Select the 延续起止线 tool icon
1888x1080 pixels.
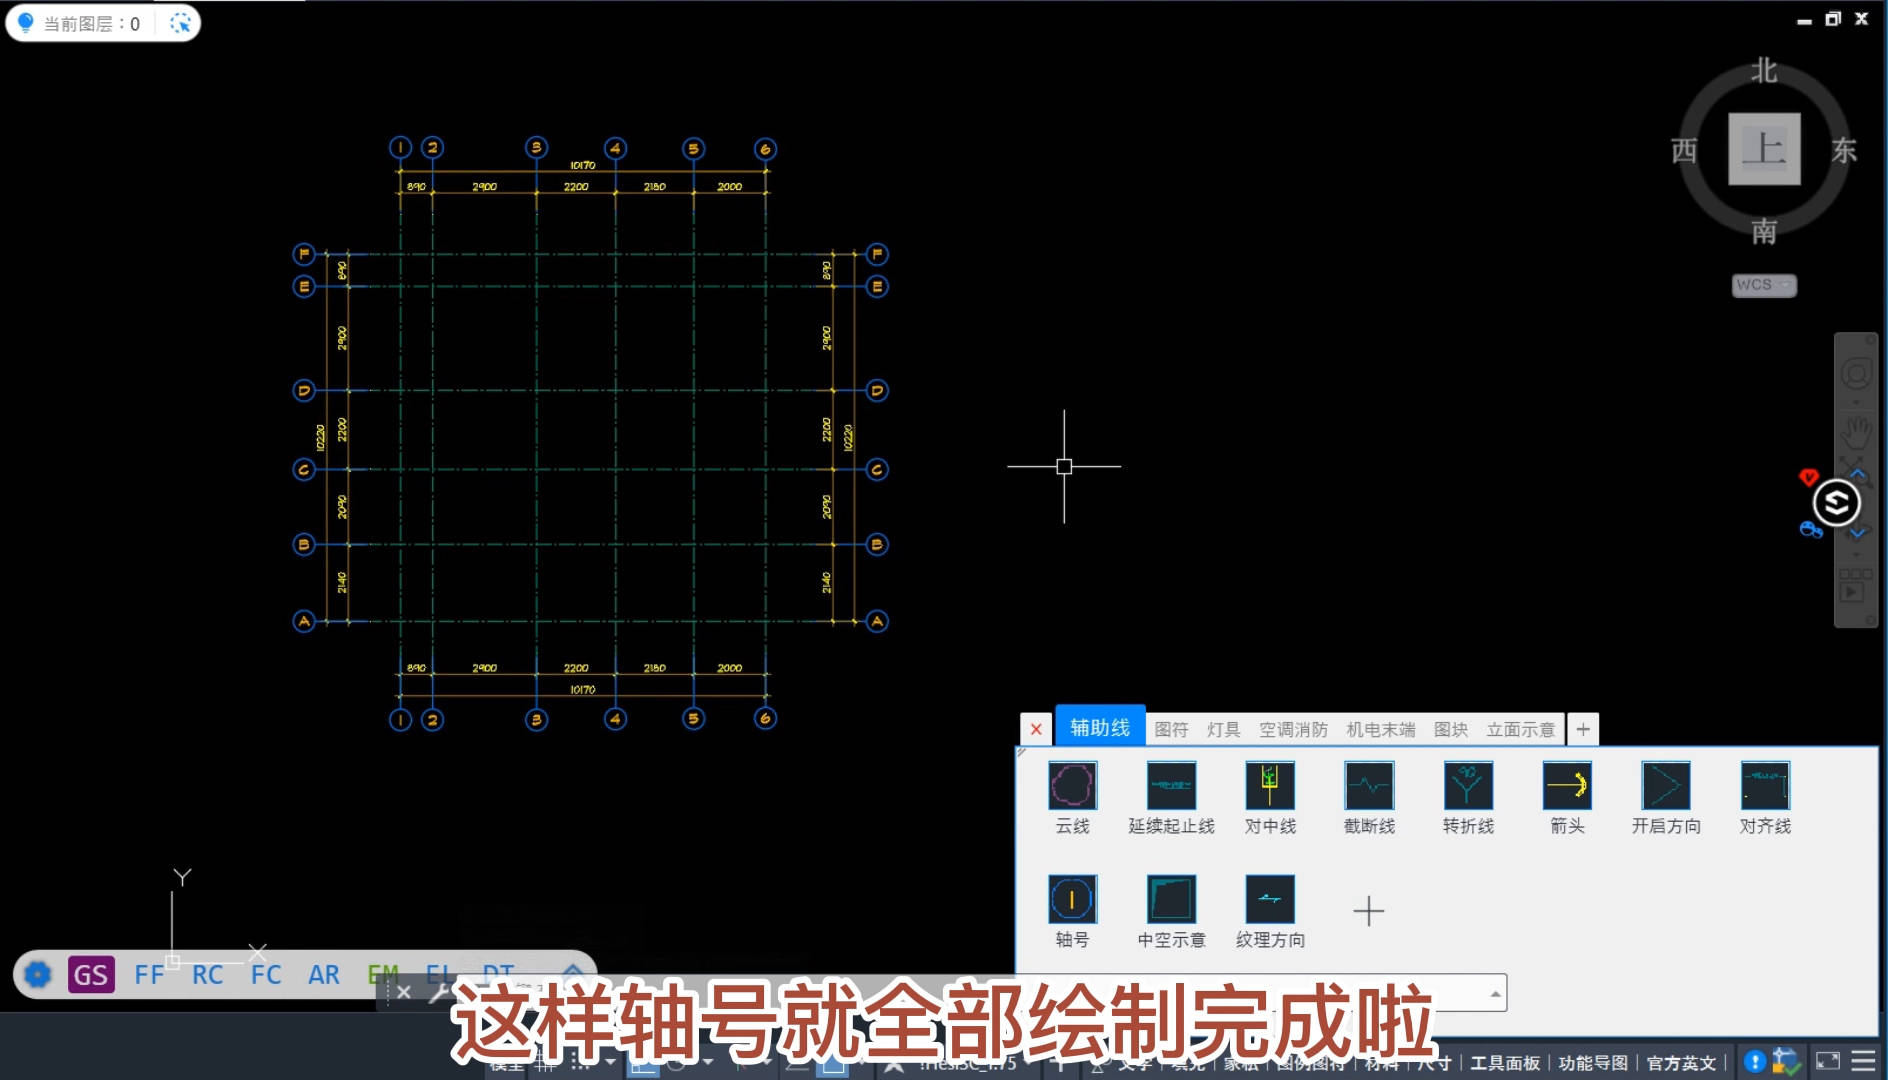pos(1171,786)
